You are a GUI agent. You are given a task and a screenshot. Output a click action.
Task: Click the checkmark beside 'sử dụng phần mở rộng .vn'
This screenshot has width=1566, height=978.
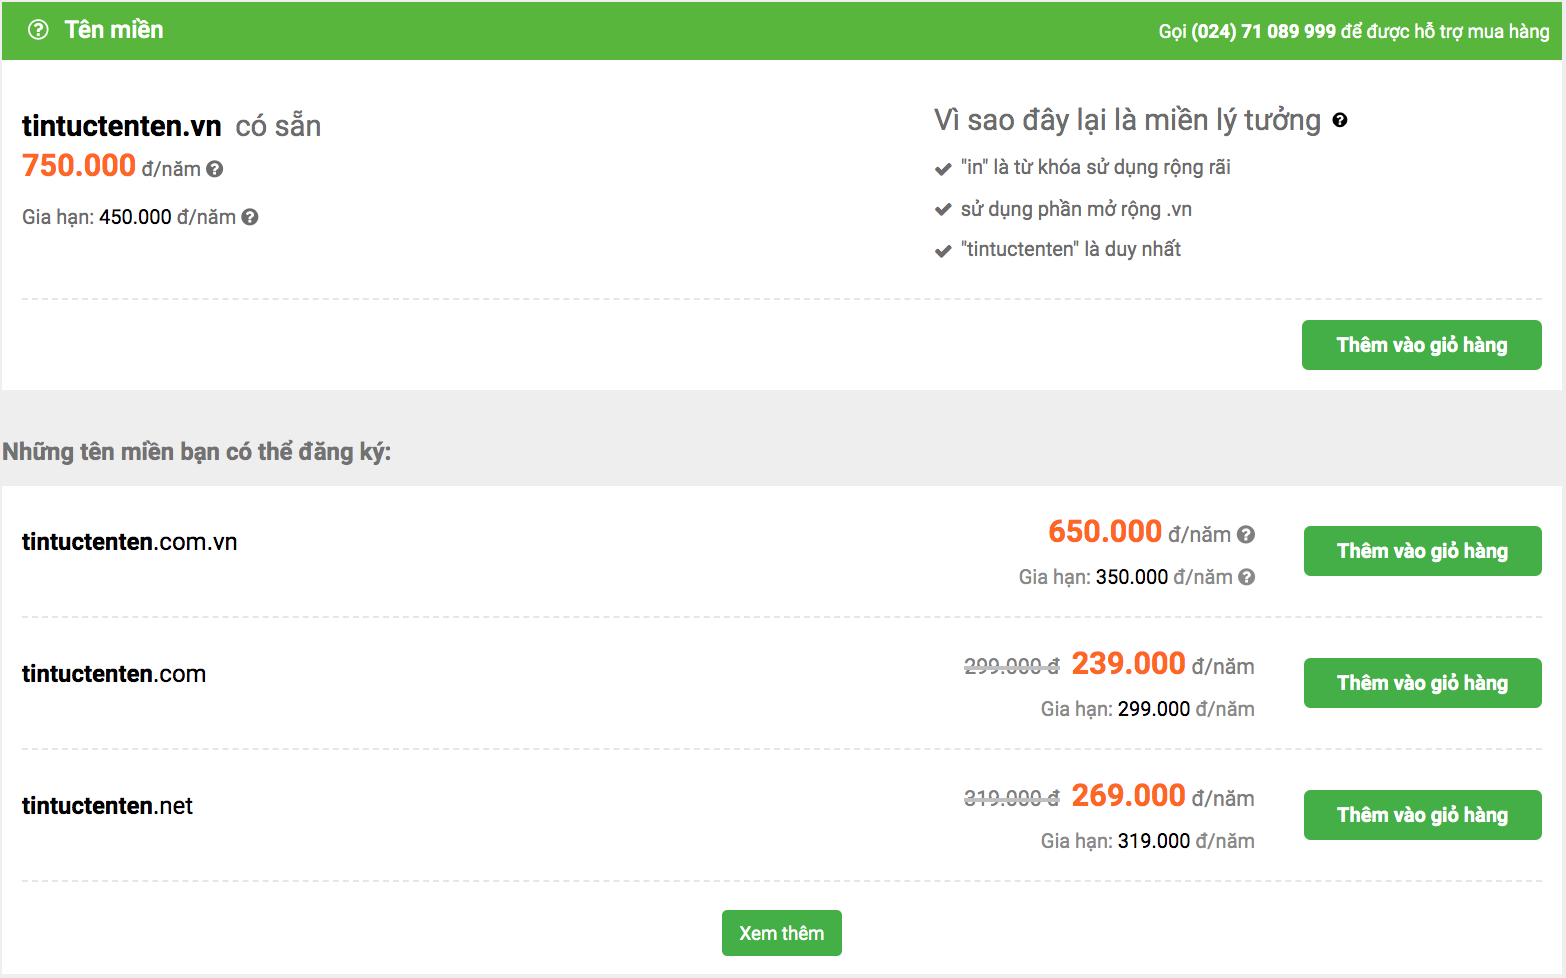941,209
